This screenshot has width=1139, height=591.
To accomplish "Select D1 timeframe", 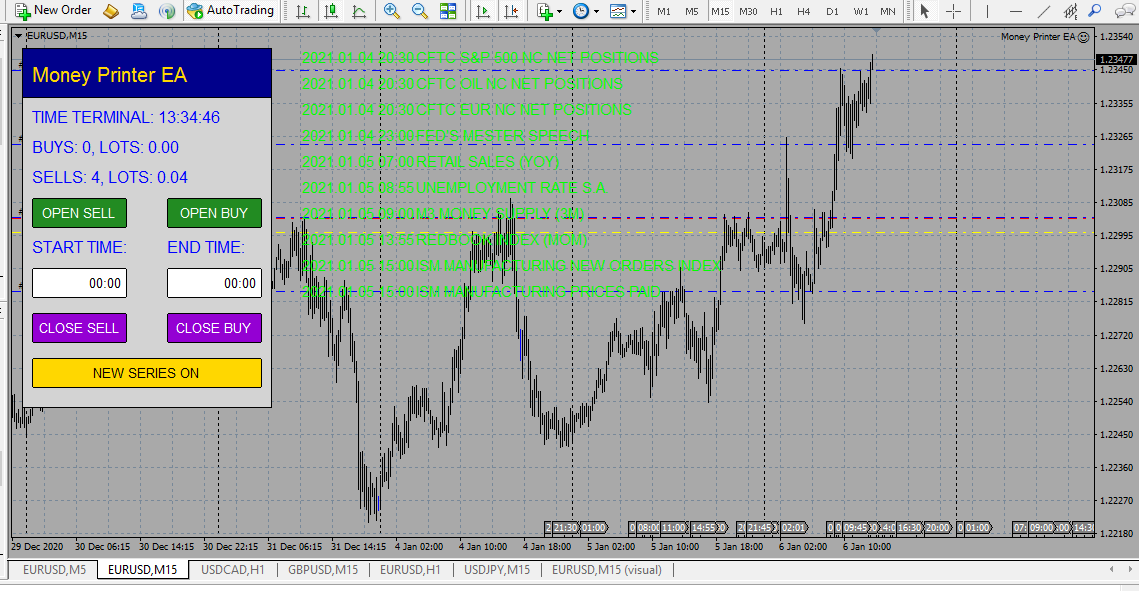I will (832, 12).
